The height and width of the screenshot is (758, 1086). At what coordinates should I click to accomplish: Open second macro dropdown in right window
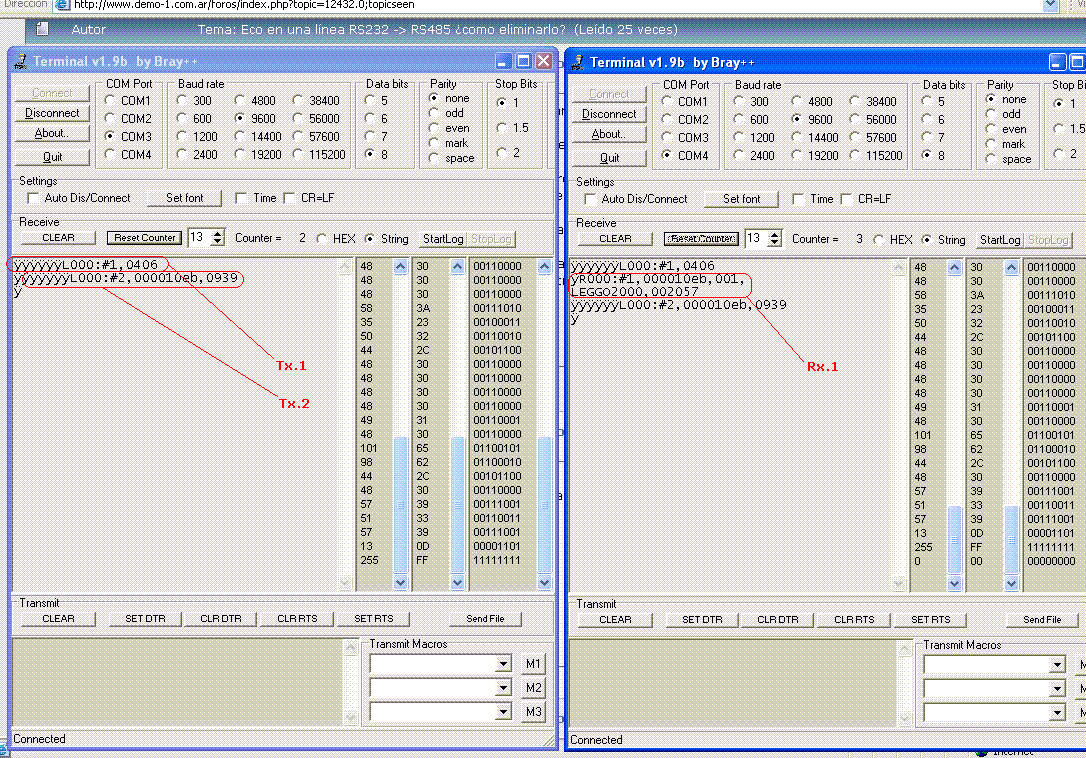(x=1057, y=689)
